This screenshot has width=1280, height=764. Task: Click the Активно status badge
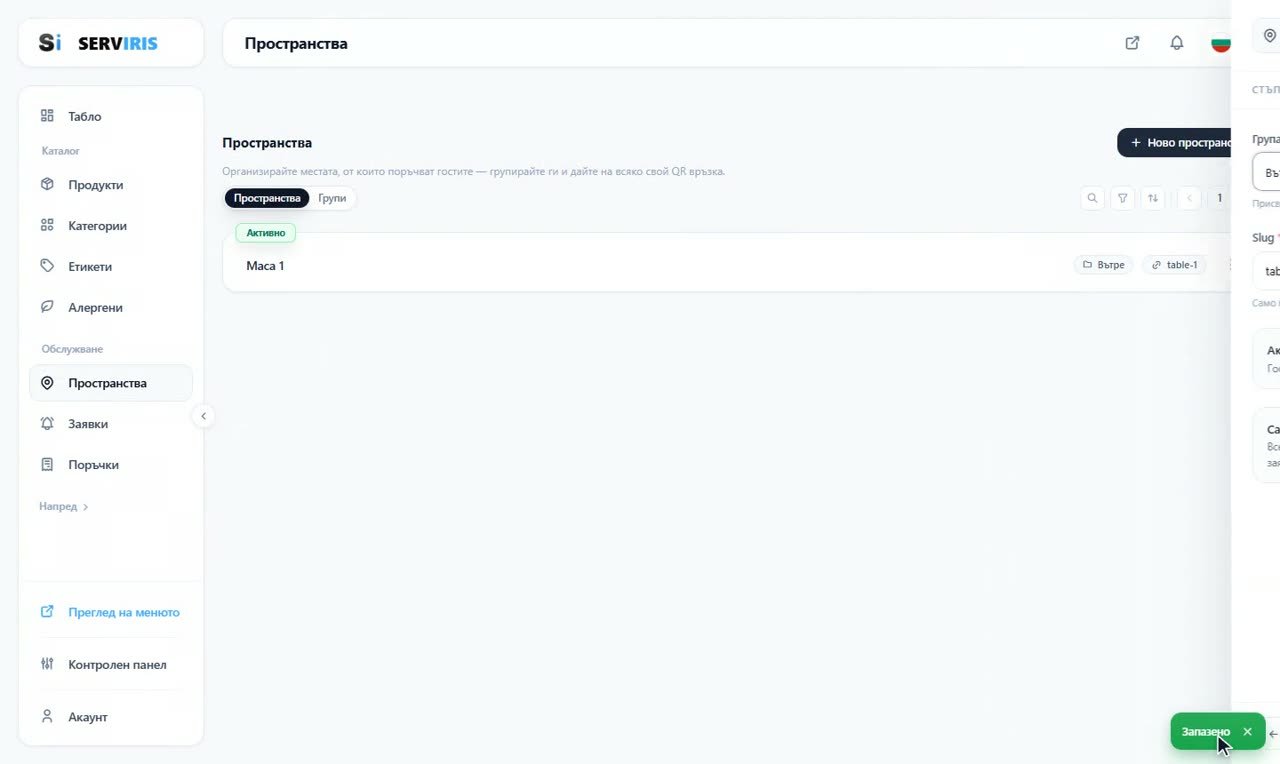click(x=266, y=233)
